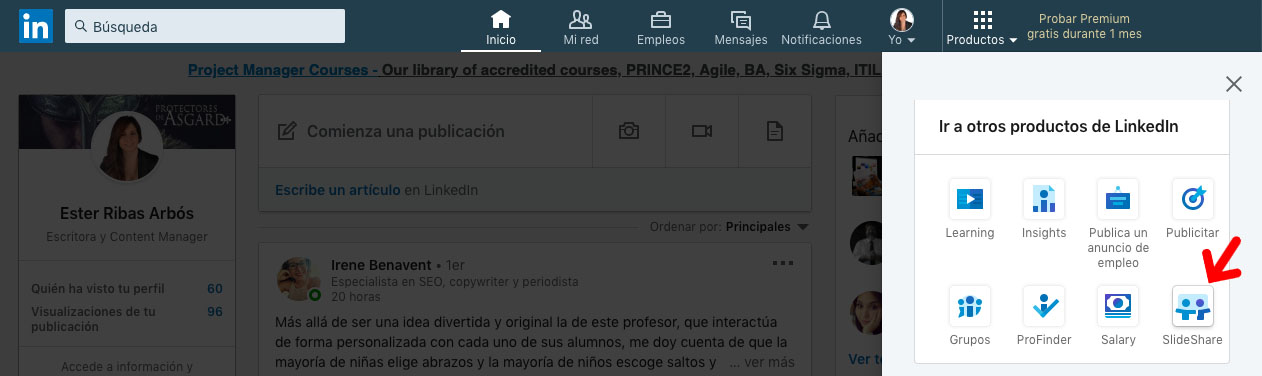Open the ProFinder product
Viewport: 1262px width, 376px height.
click(x=1044, y=316)
